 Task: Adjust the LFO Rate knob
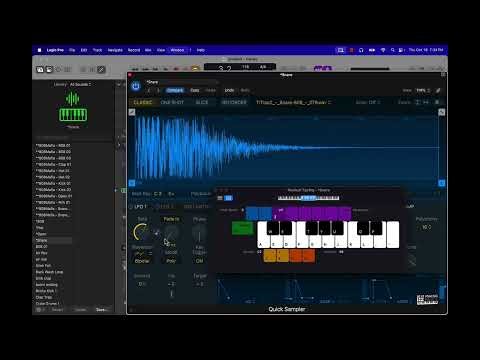coord(142,232)
